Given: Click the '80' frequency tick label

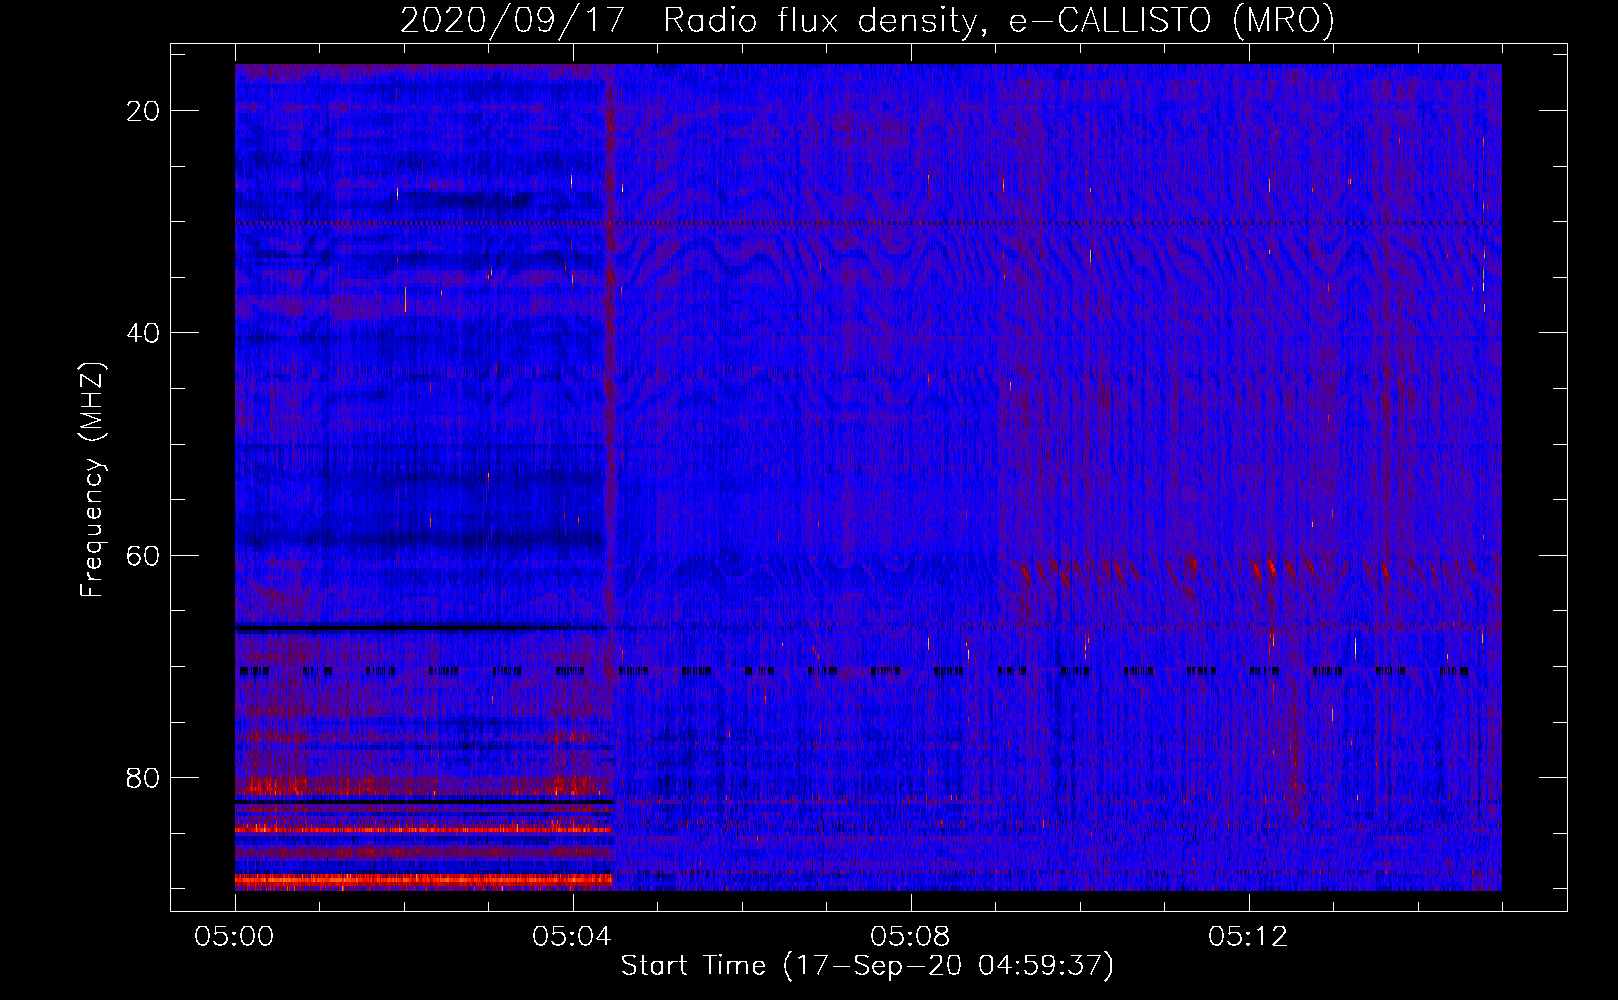Looking at the screenshot, I should (144, 777).
